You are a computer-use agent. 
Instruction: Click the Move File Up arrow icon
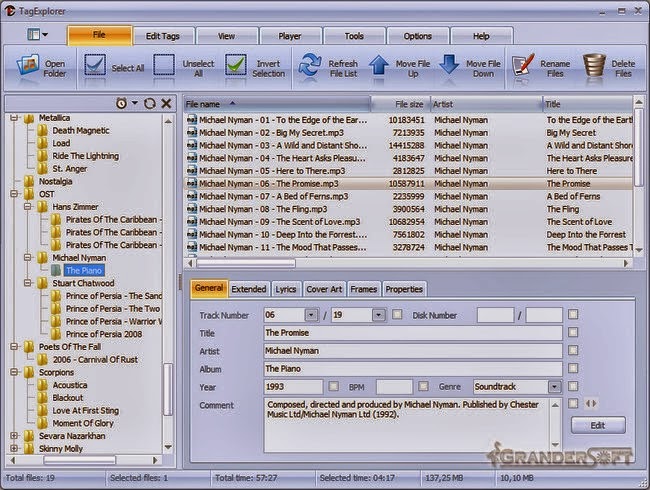point(378,65)
